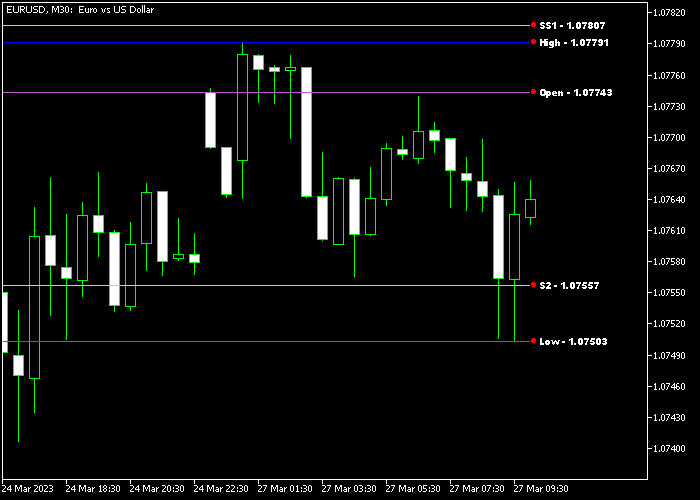Select the yellow SS1 horizontal line
Screen dimensions: 700x500
[266, 25]
